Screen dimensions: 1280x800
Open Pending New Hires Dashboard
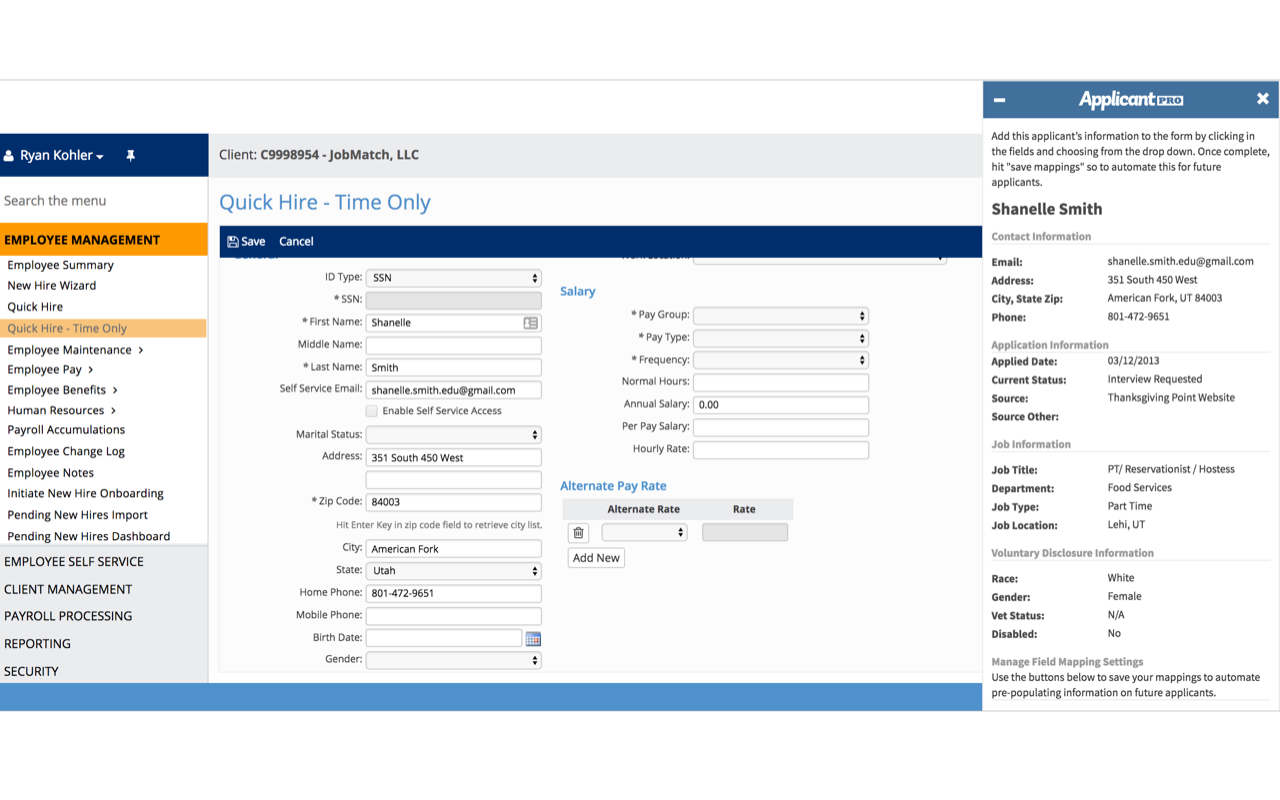pyautogui.click(x=88, y=536)
